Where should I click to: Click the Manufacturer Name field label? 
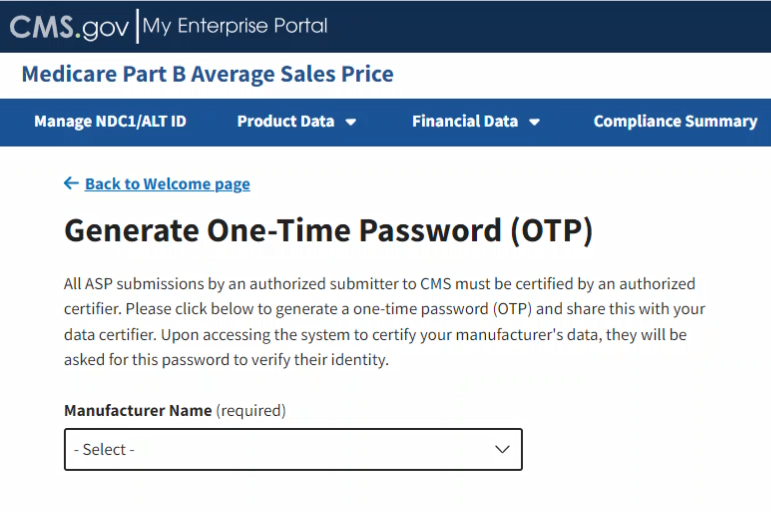(138, 410)
